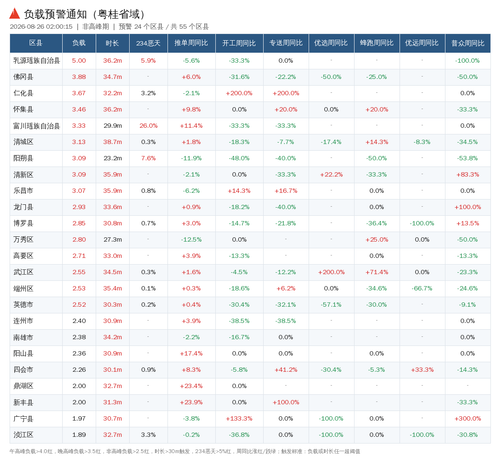Click load value 3.88 in 佛冈县 row

79,77
